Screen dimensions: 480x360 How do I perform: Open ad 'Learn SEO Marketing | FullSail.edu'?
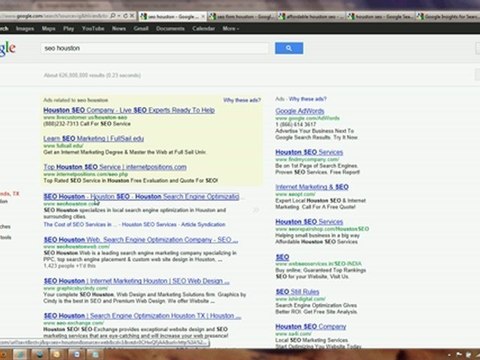point(94,138)
